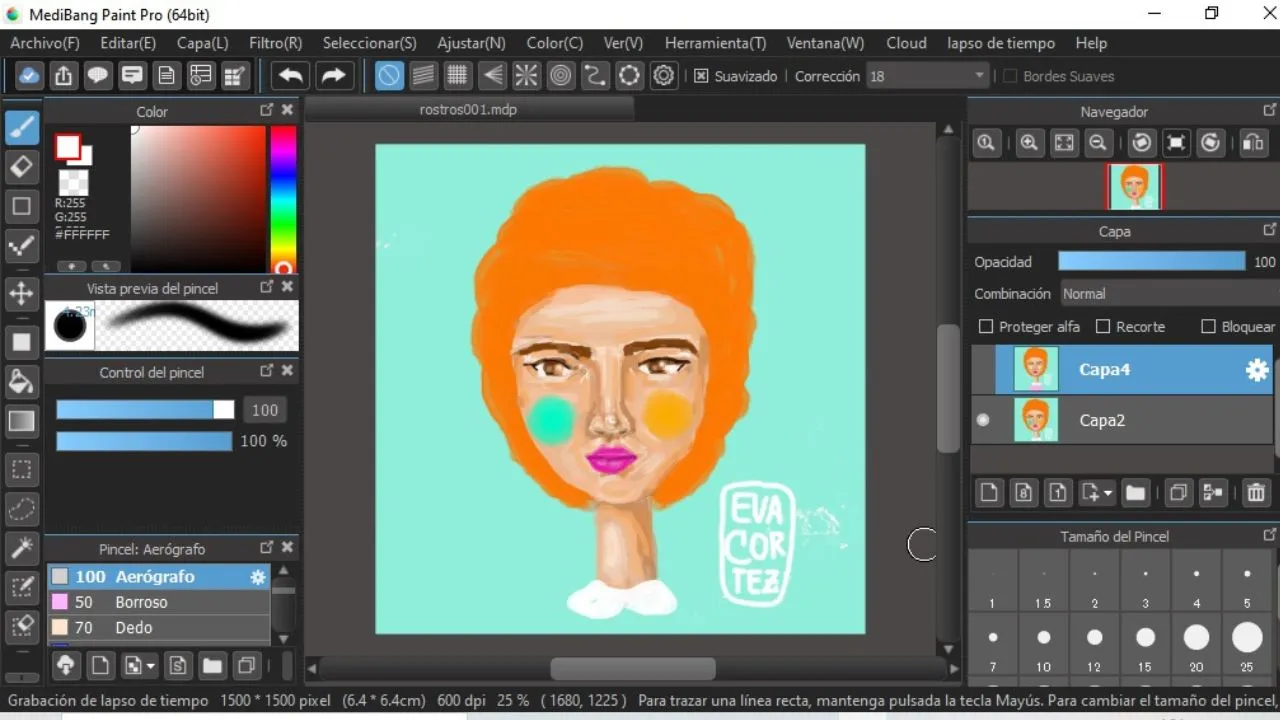
Task: Undock the Tamaño del Pincel panel
Action: 1270,536
